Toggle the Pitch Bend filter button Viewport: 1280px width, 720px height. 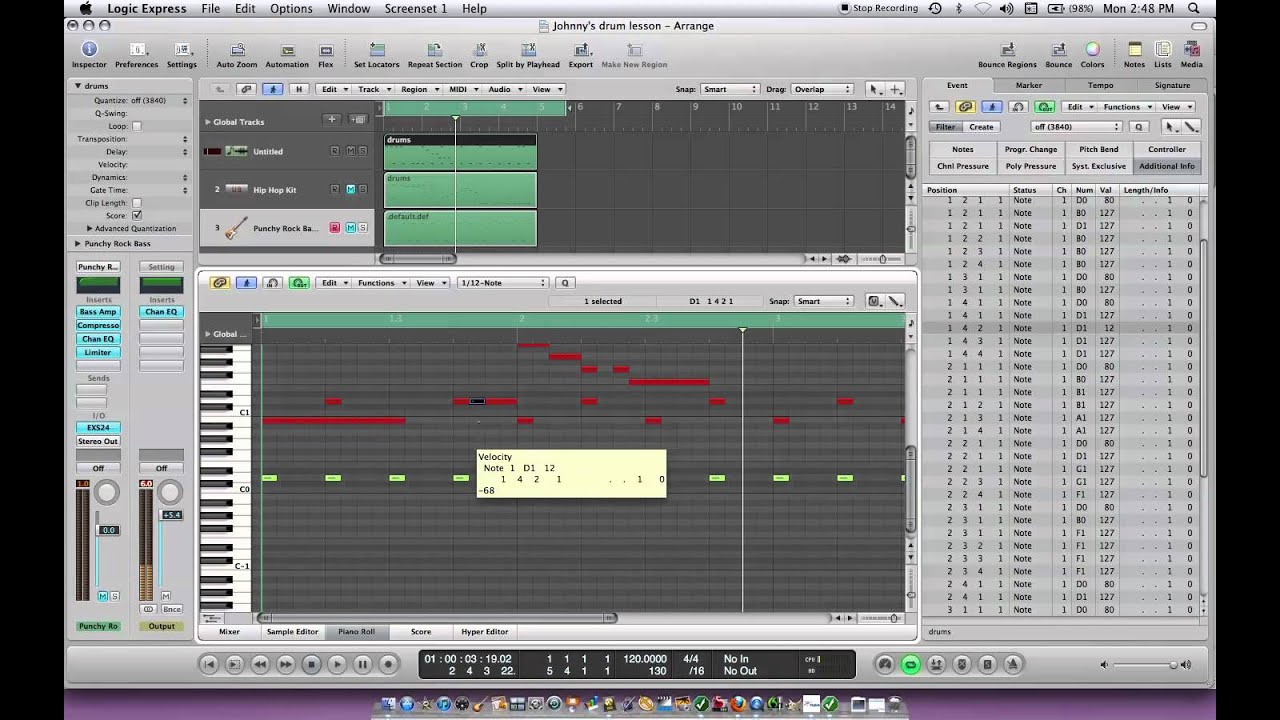(x=1098, y=149)
